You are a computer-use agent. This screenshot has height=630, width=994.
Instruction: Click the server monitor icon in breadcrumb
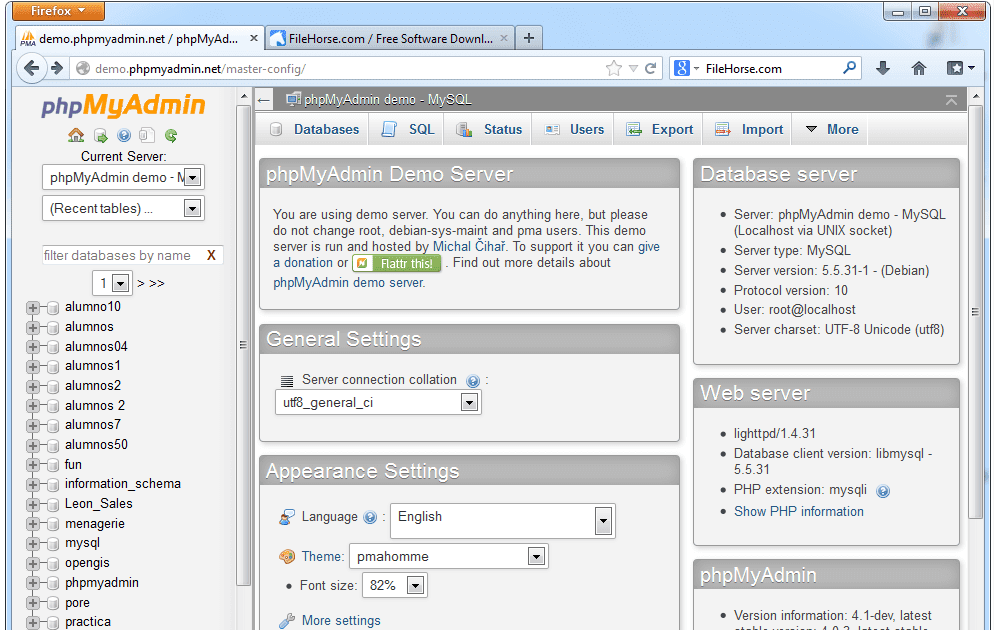293,100
